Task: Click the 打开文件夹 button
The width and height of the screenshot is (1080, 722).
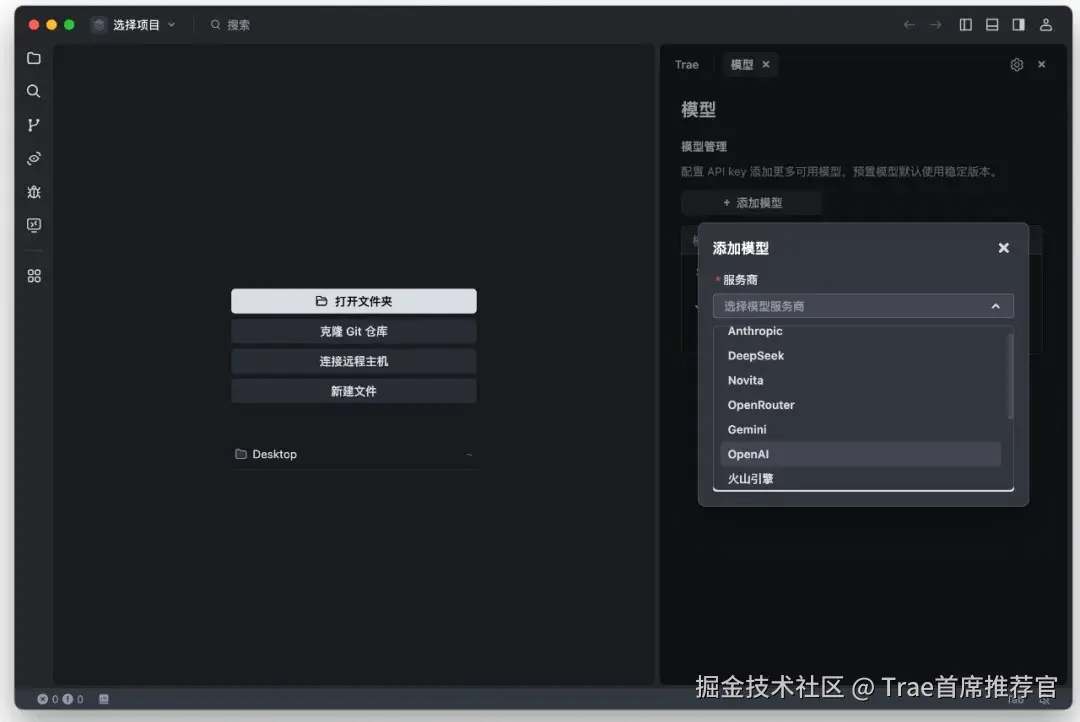Action: pos(353,301)
